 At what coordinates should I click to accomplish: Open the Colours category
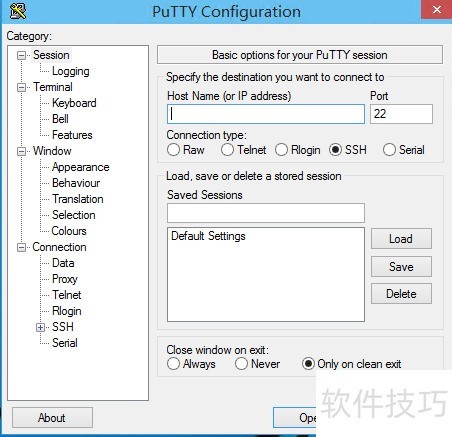pyautogui.click(x=69, y=231)
